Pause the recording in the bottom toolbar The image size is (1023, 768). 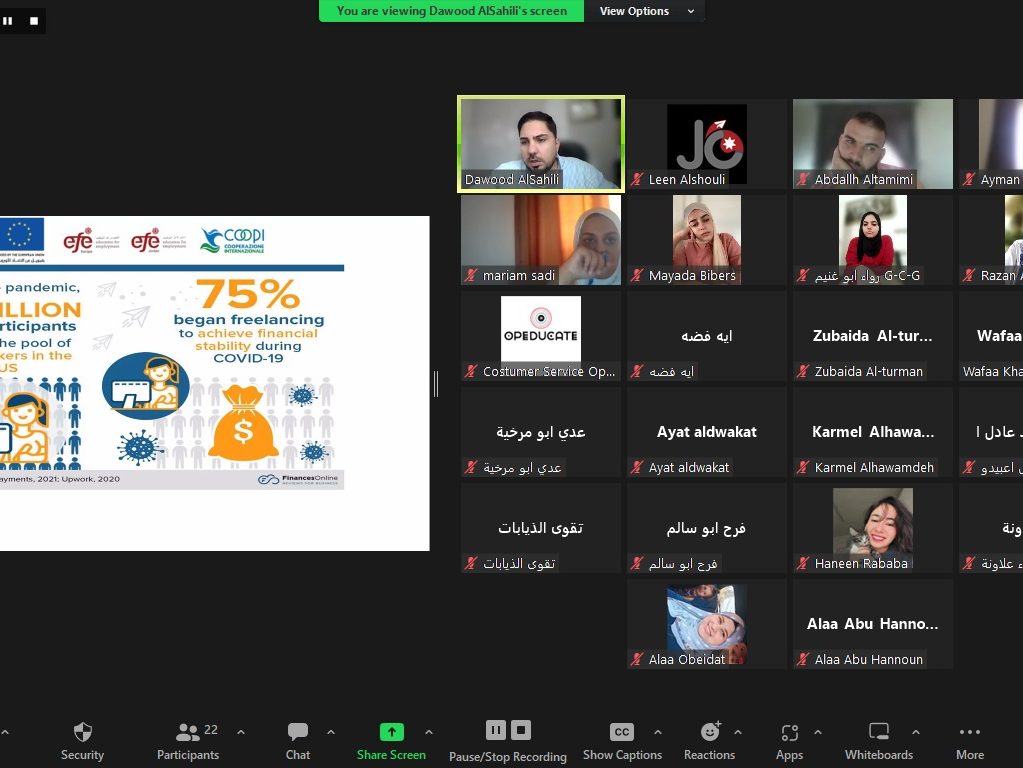pos(495,730)
